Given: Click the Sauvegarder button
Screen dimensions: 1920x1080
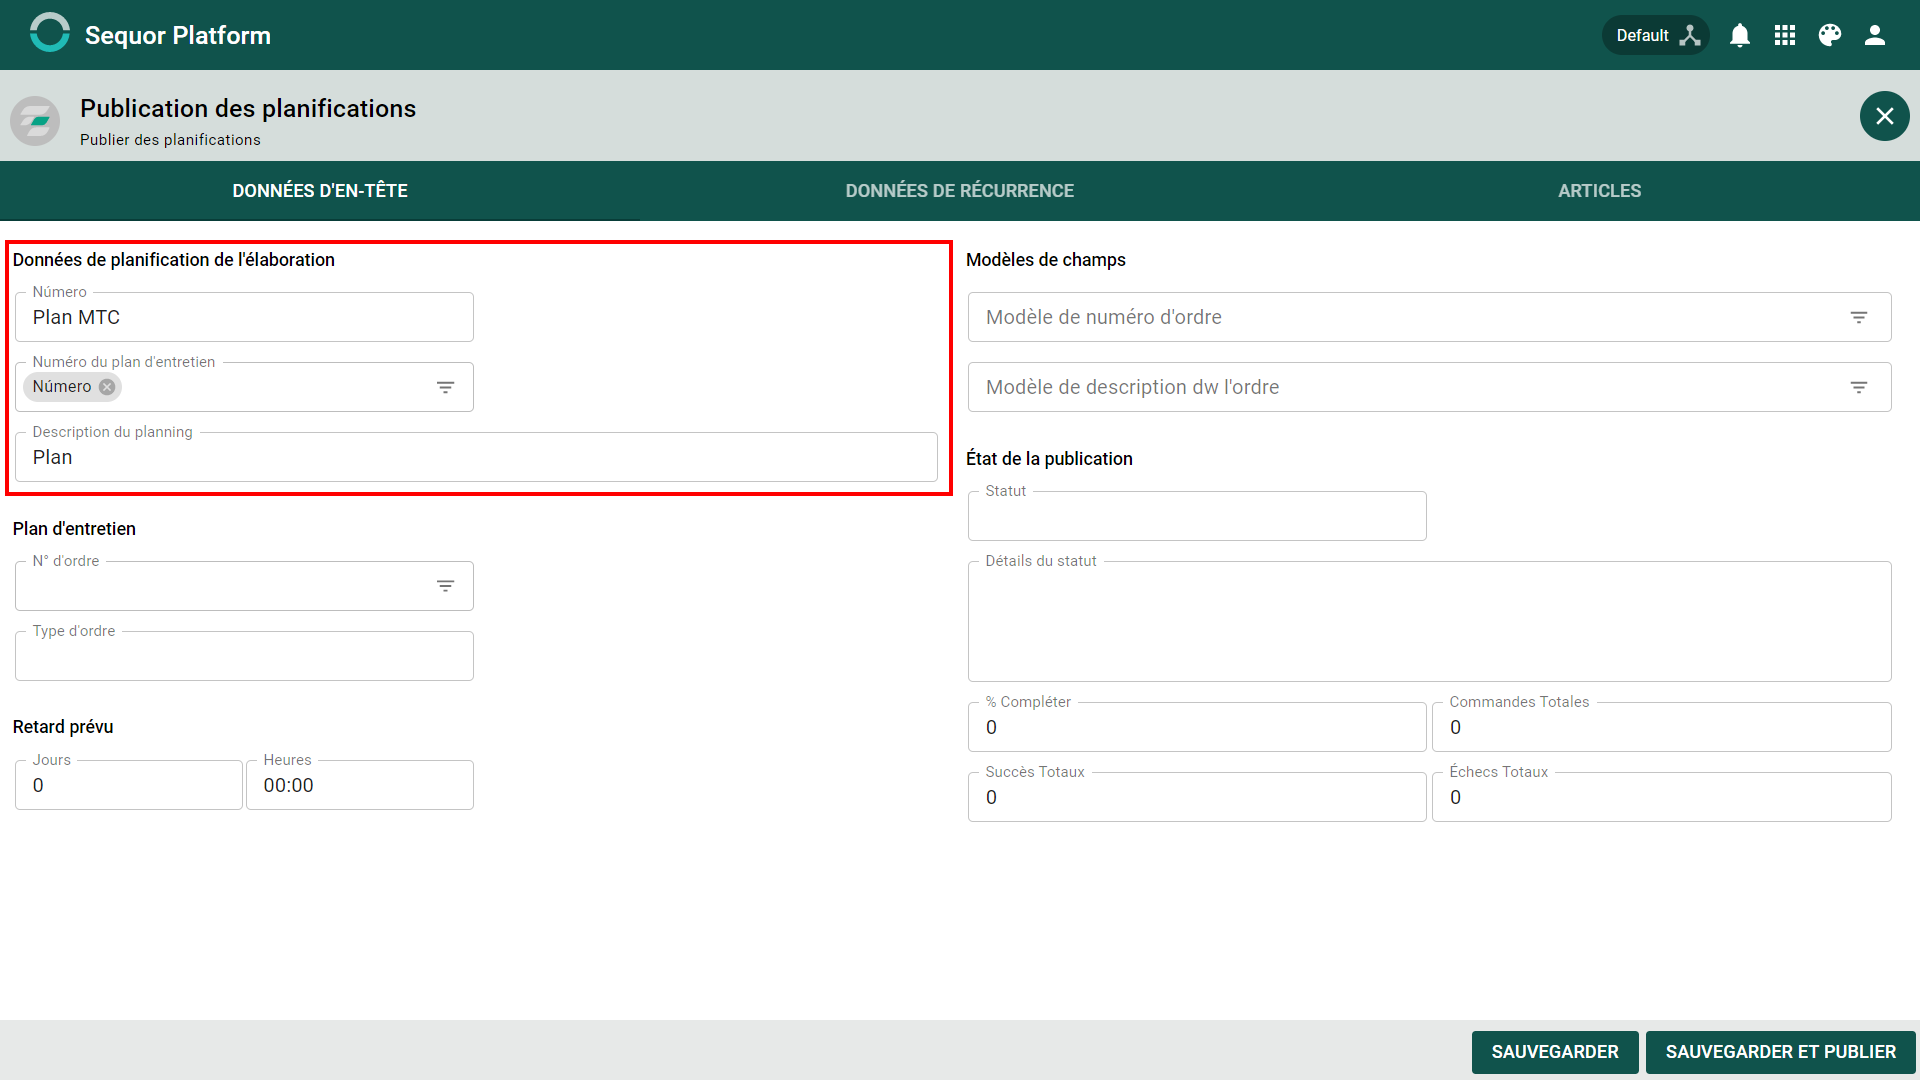Looking at the screenshot, I should pyautogui.click(x=1555, y=1052).
